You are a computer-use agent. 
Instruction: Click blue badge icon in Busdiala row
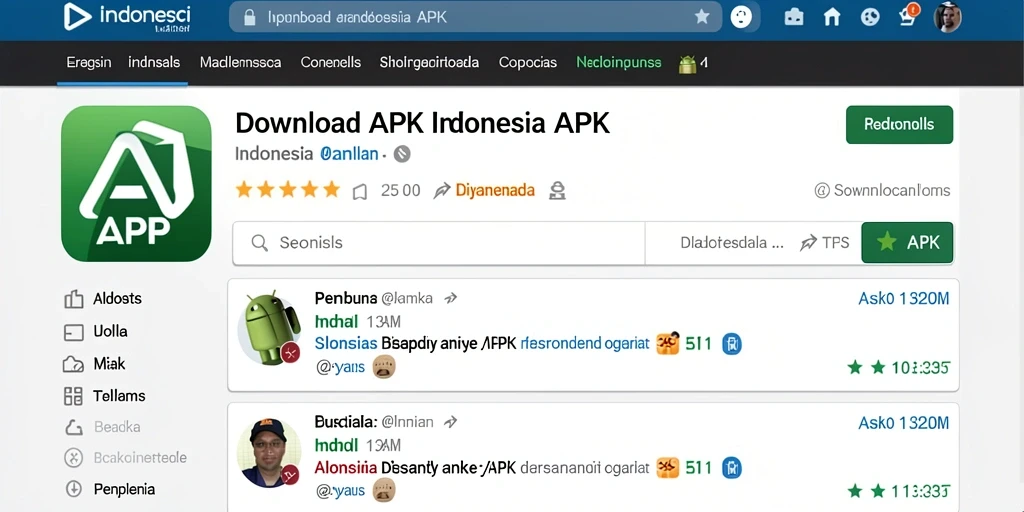pyautogui.click(x=732, y=468)
